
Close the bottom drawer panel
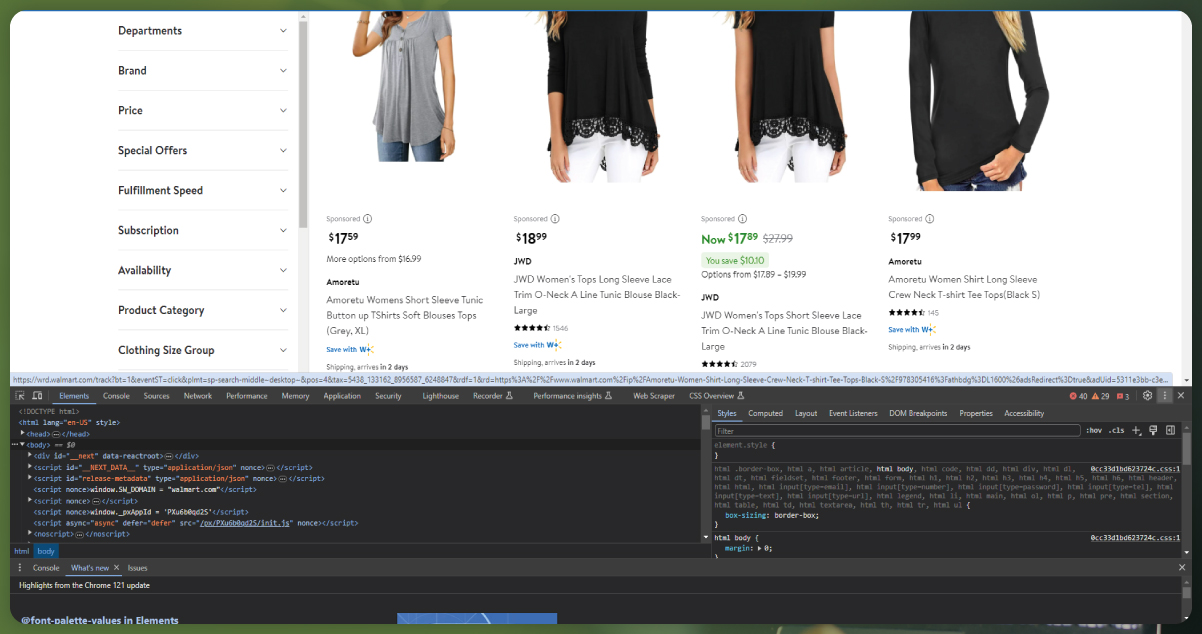pos(1181,567)
